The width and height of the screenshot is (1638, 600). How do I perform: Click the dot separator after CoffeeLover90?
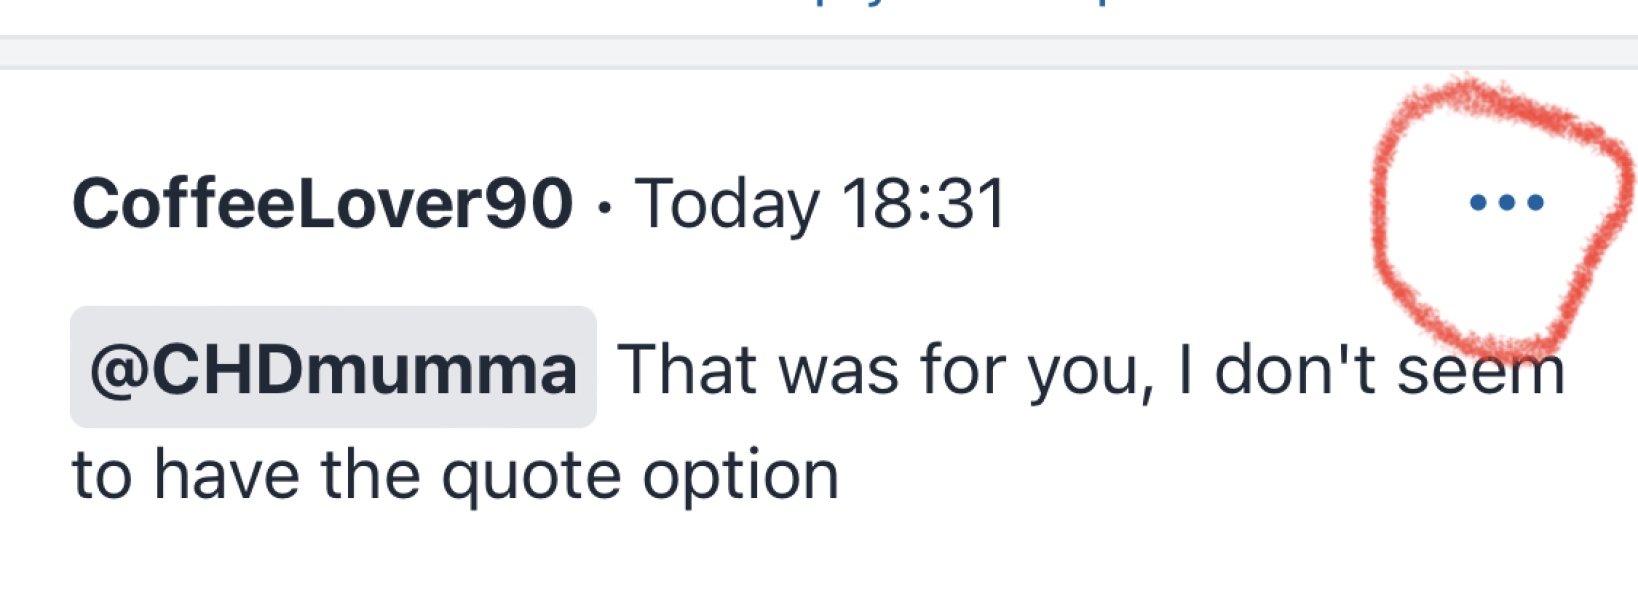[603, 207]
